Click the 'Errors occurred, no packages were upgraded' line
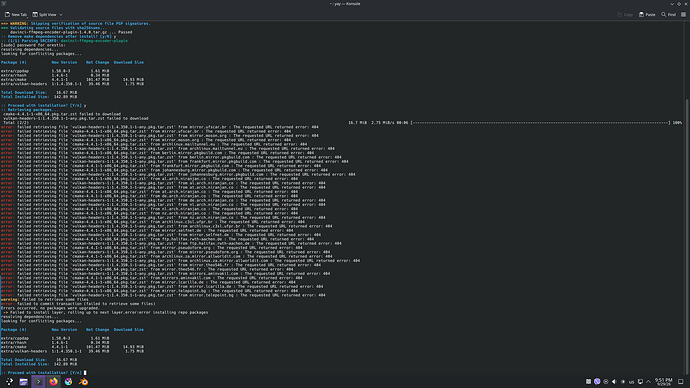This screenshot has width=690, height=388. [50, 308]
